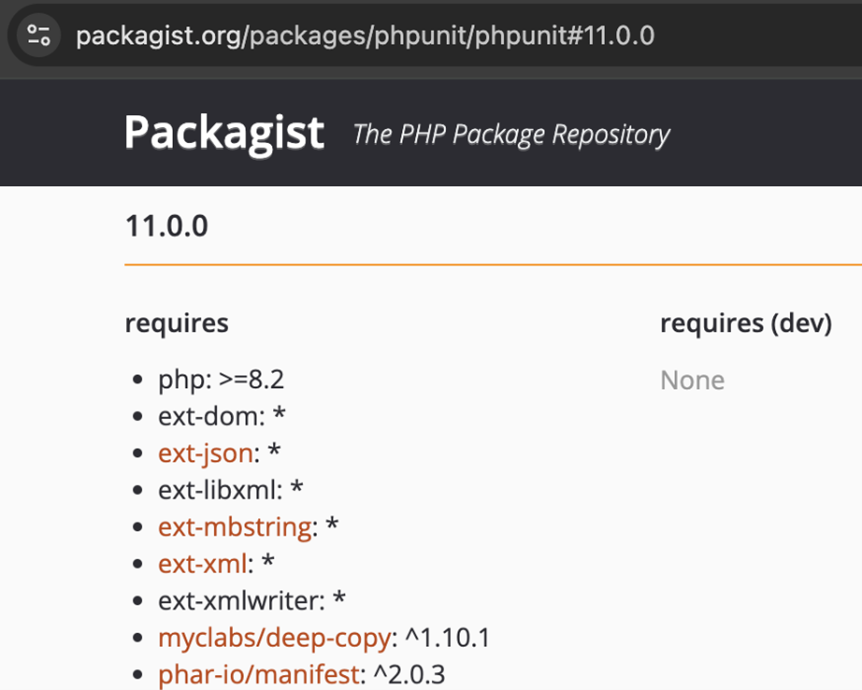Image resolution: width=862 pixels, height=690 pixels.
Task: Select the ext-dom requirement entry
Action: tap(222, 416)
